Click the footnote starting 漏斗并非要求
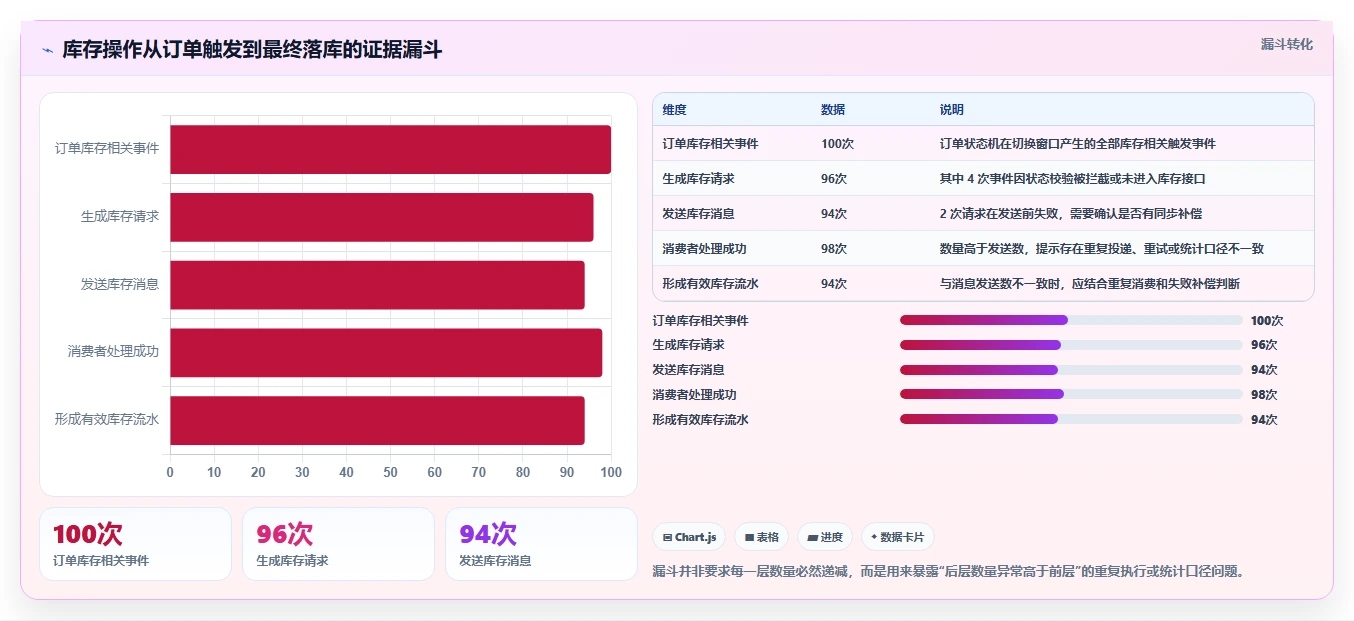 pos(950,571)
